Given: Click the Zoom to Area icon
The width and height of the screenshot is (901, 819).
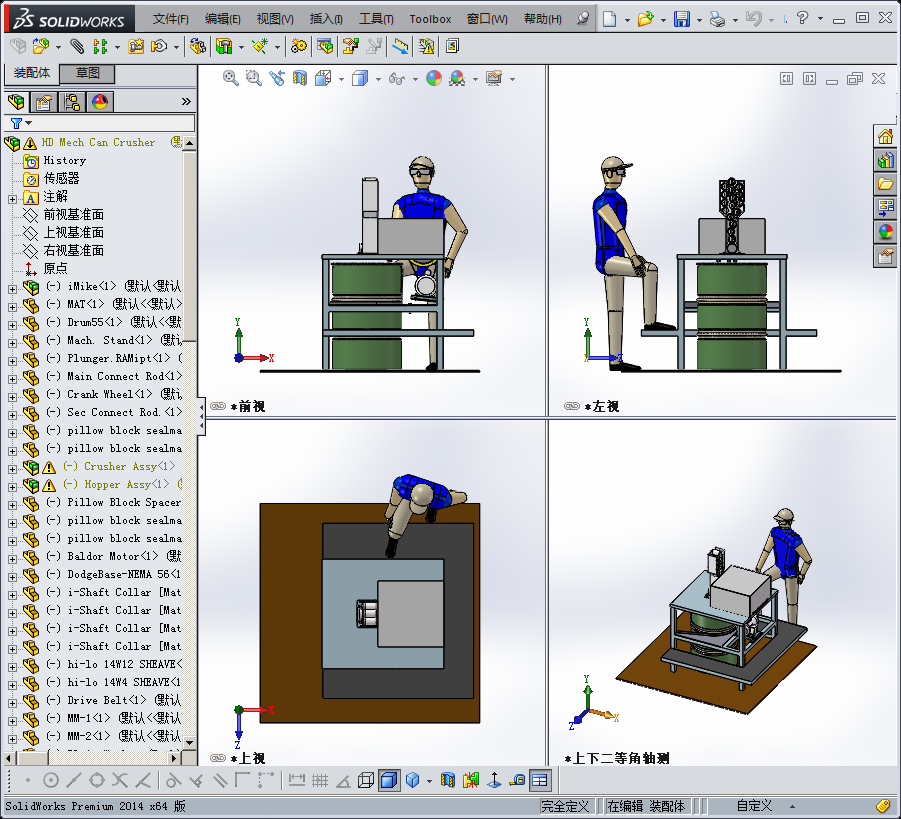Looking at the screenshot, I should [x=253, y=78].
